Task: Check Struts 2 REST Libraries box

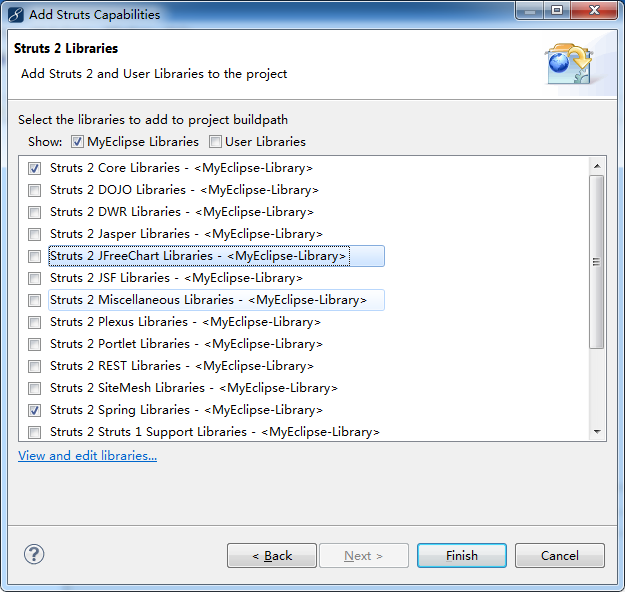Action: 35,366
